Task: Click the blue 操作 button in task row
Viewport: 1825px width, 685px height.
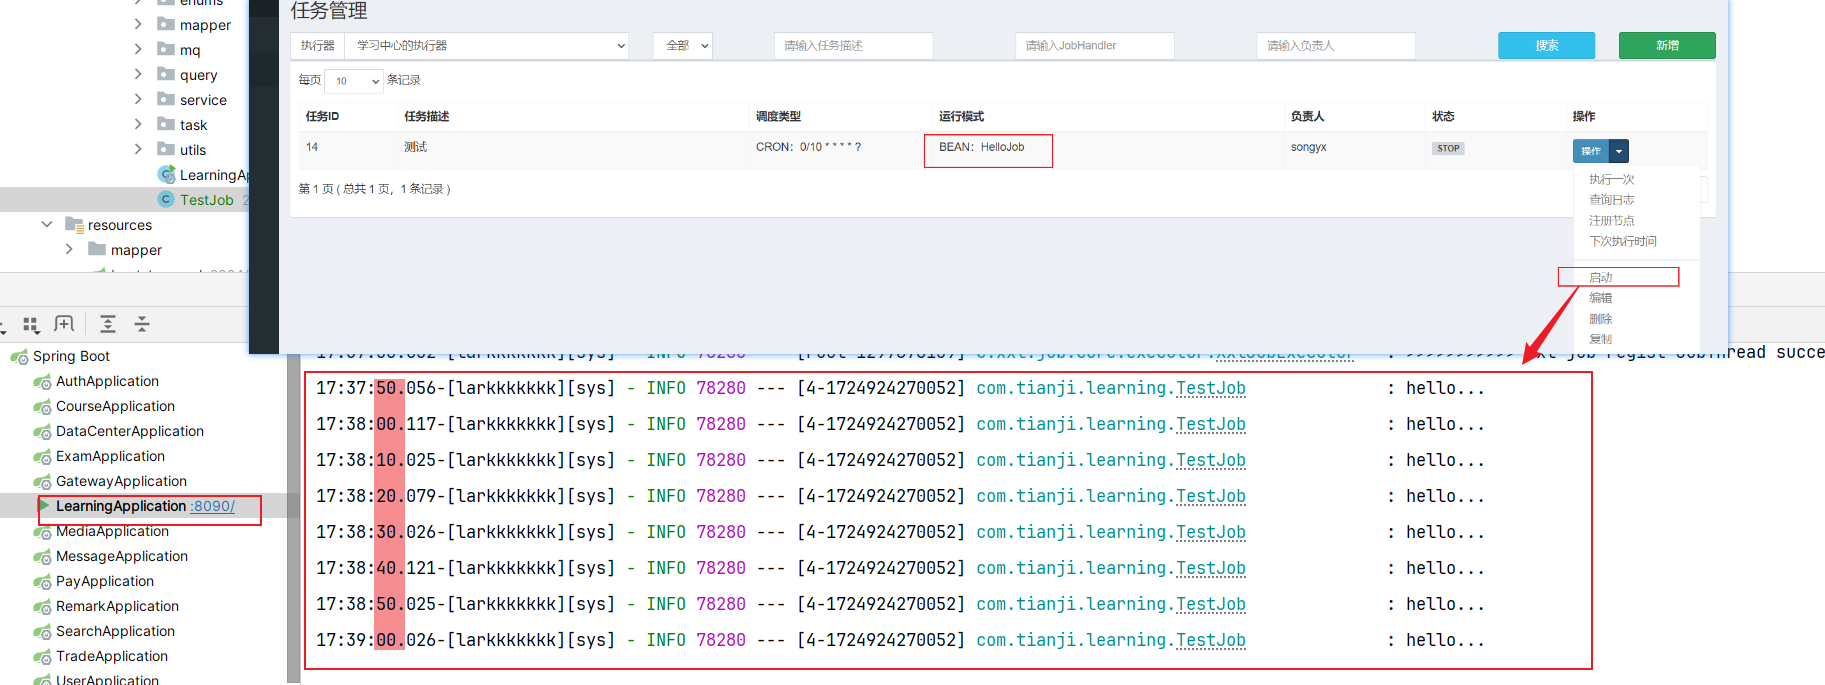Action: coord(1591,151)
